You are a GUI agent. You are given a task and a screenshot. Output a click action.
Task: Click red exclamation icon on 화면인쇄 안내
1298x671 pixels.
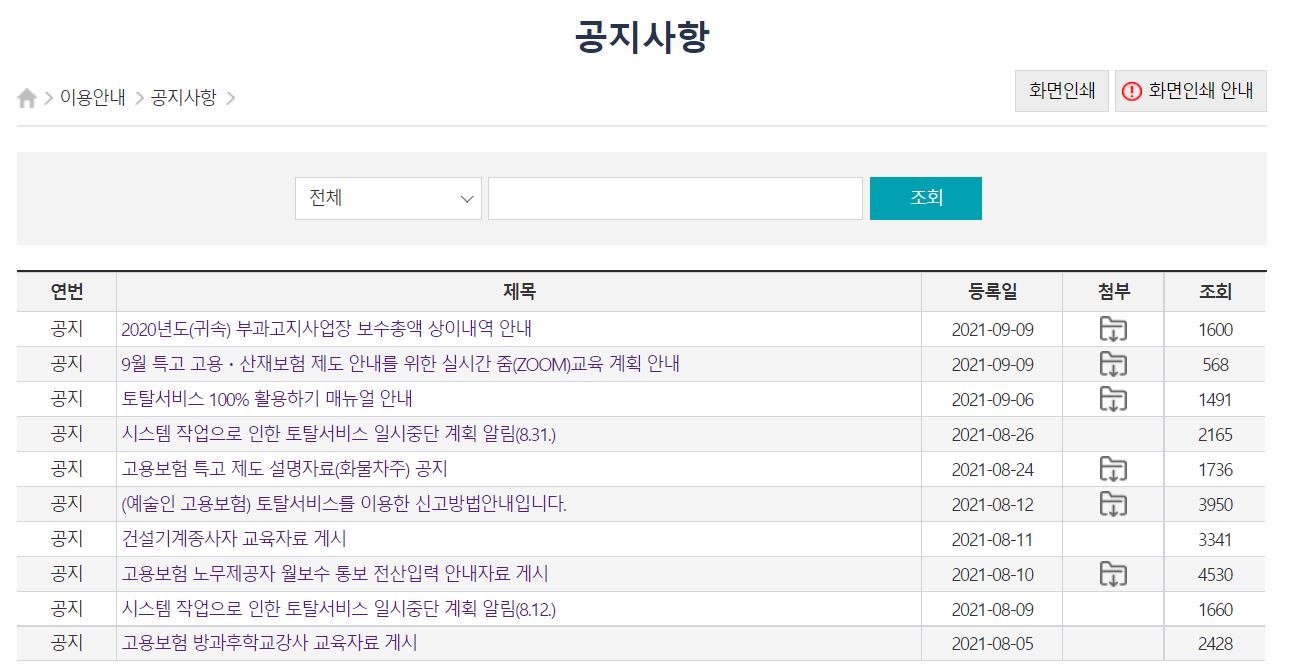click(1131, 91)
